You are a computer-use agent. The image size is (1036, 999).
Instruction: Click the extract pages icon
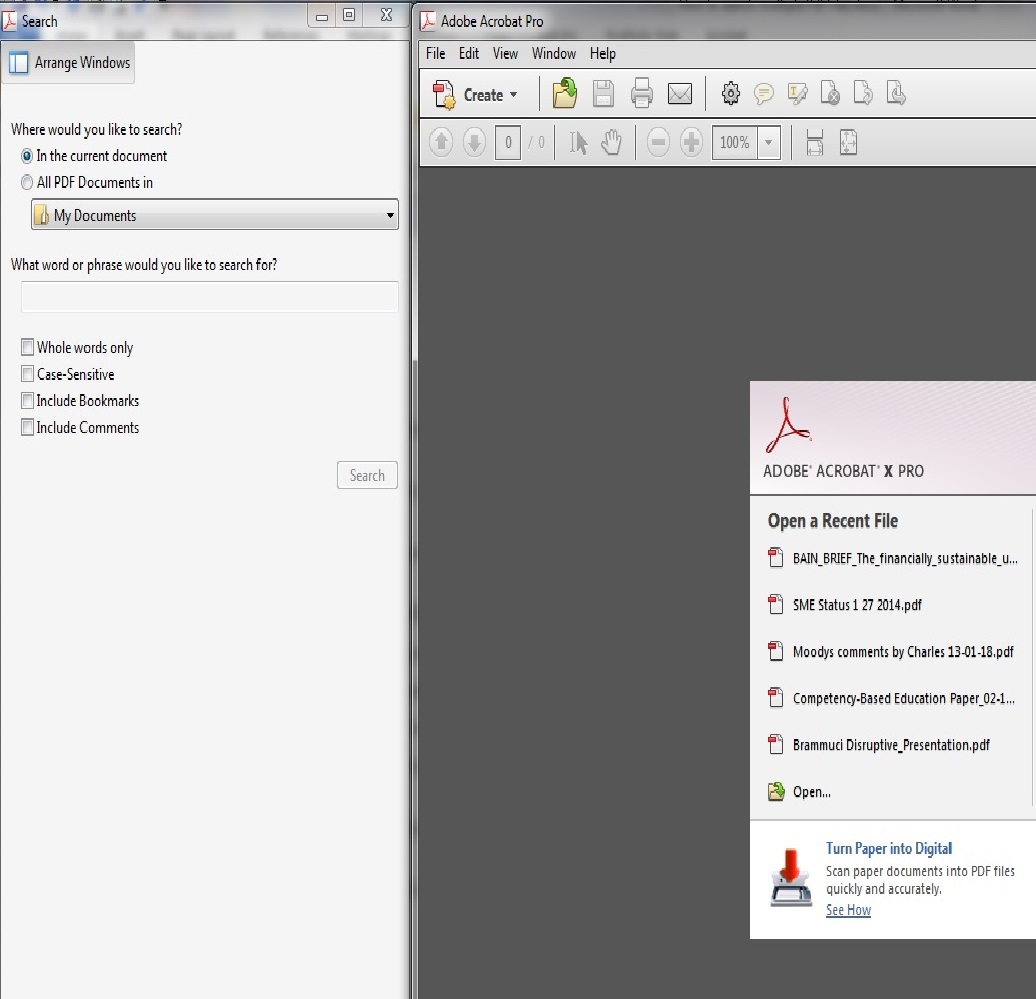coord(896,93)
